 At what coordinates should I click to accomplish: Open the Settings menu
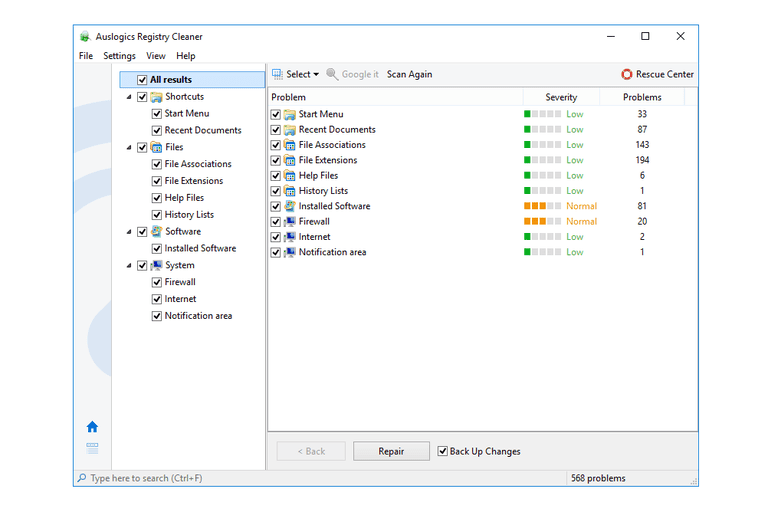pyautogui.click(x=119, y=56)
